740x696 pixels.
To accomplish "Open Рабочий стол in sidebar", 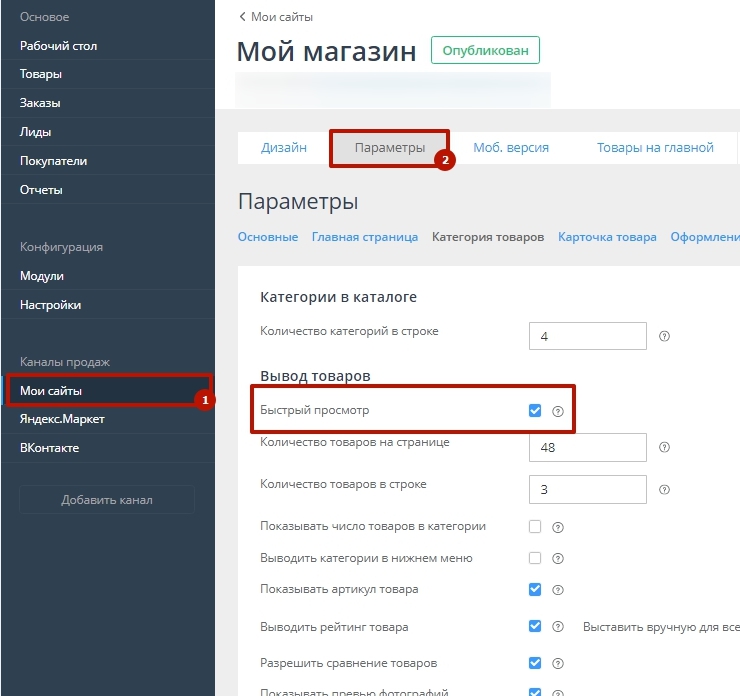I will [108, 46].
